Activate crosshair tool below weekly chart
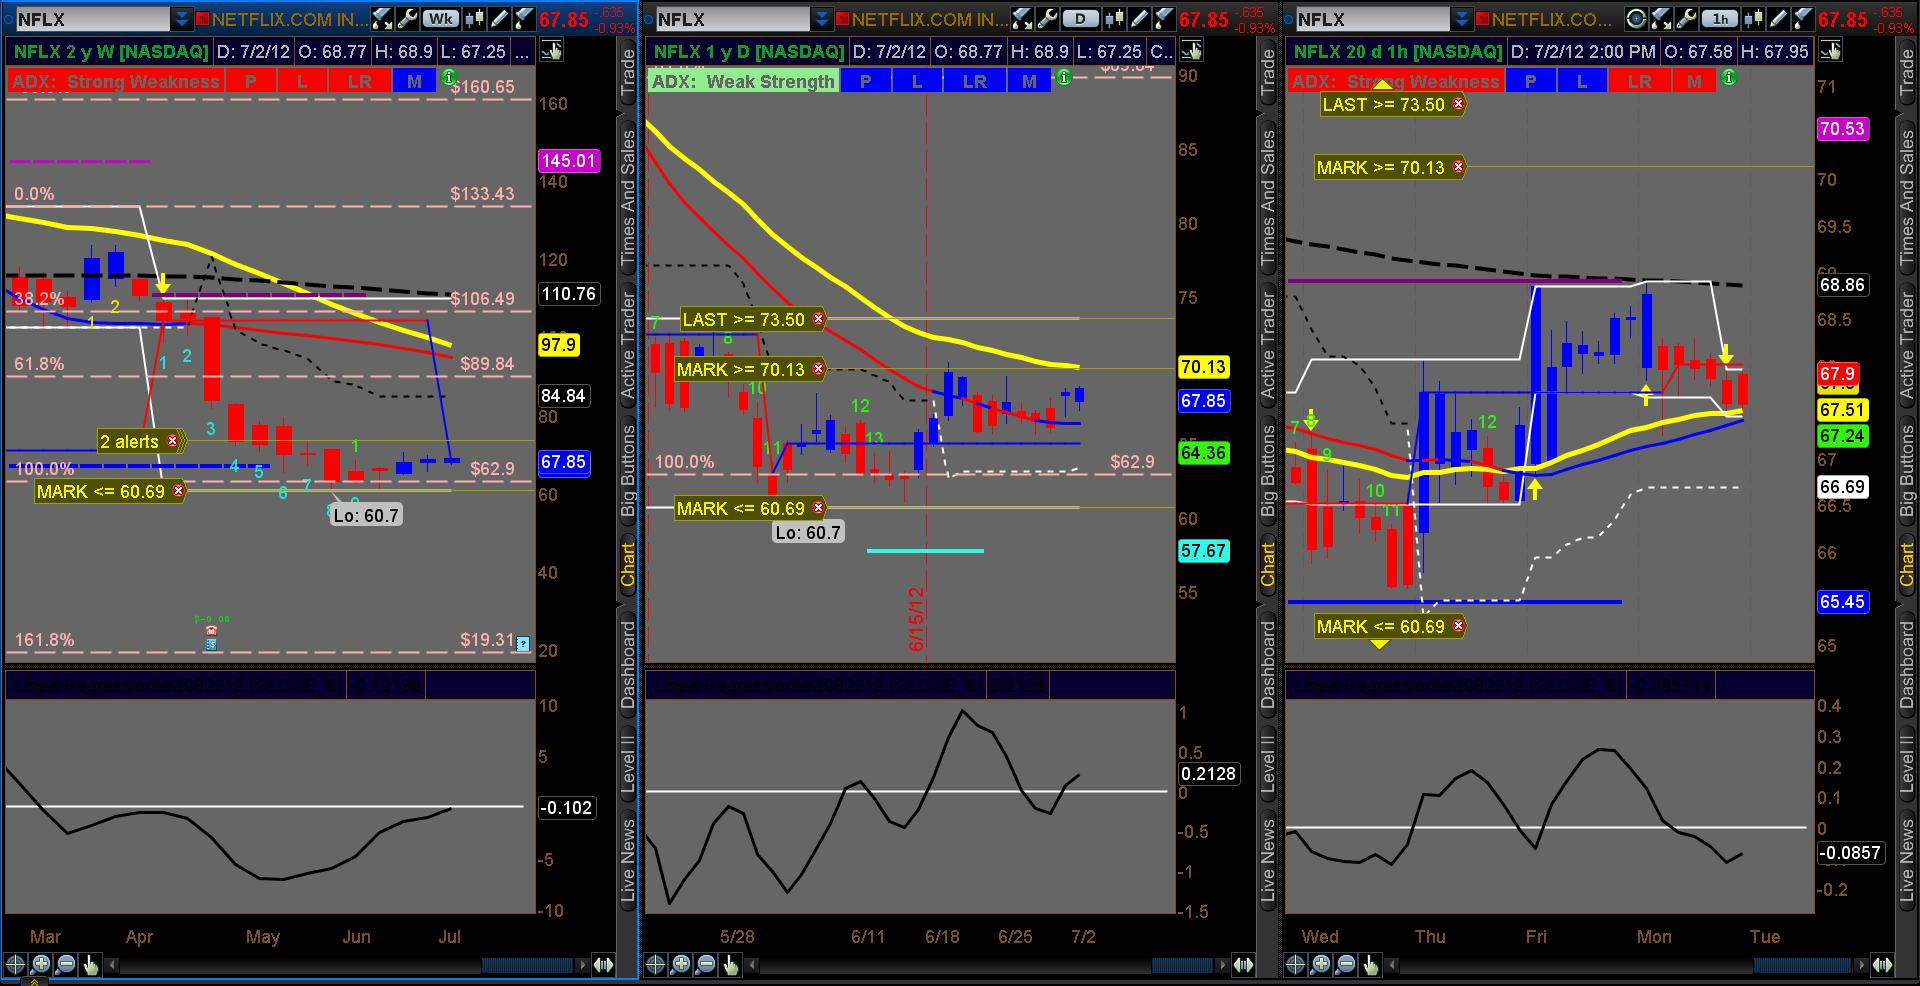The height and width of the screenshot is (986, 1920). click(15, 965)
